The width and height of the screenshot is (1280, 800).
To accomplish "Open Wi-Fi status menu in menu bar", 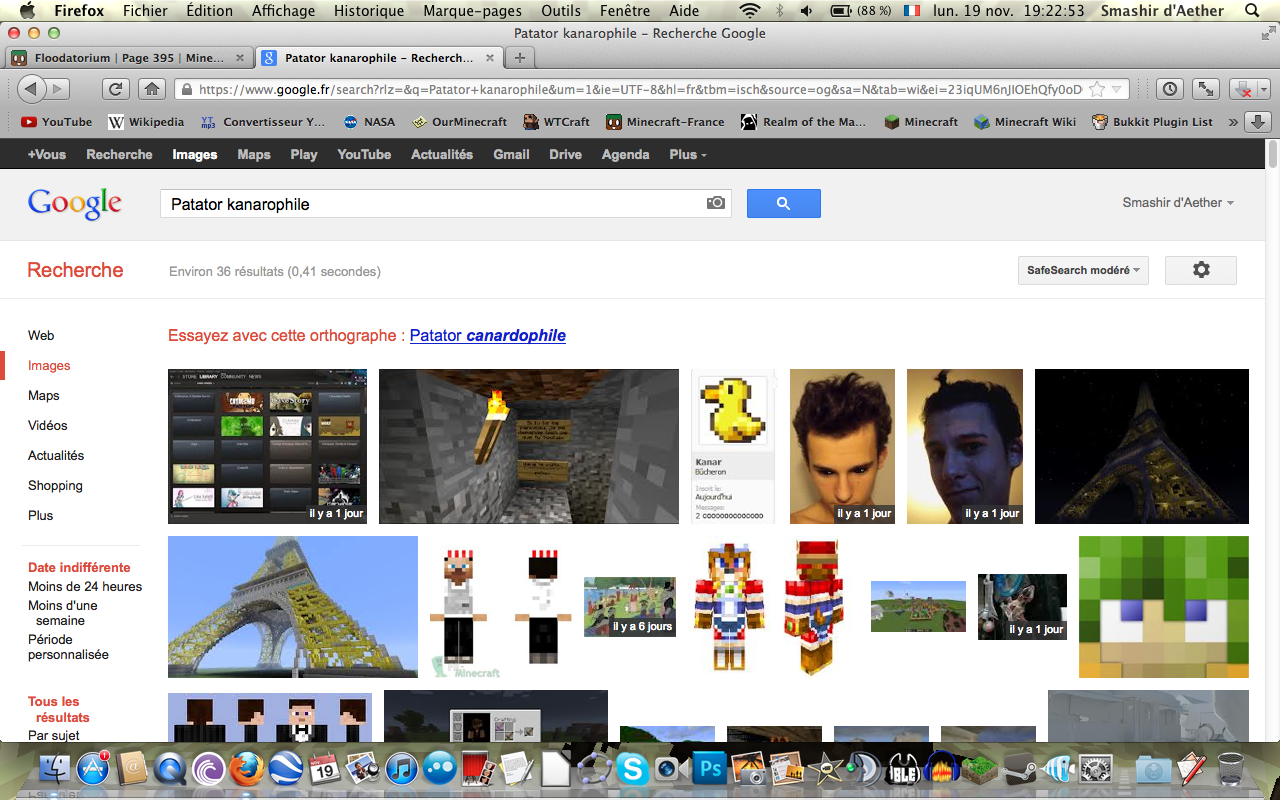I will (x=749, y=11).
